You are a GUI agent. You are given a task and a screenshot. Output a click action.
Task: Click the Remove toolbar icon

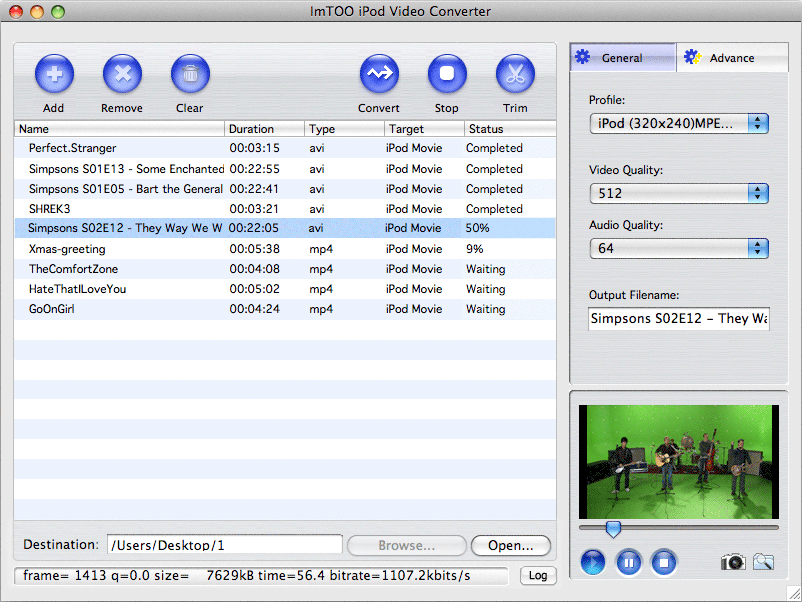click(122, 74)
